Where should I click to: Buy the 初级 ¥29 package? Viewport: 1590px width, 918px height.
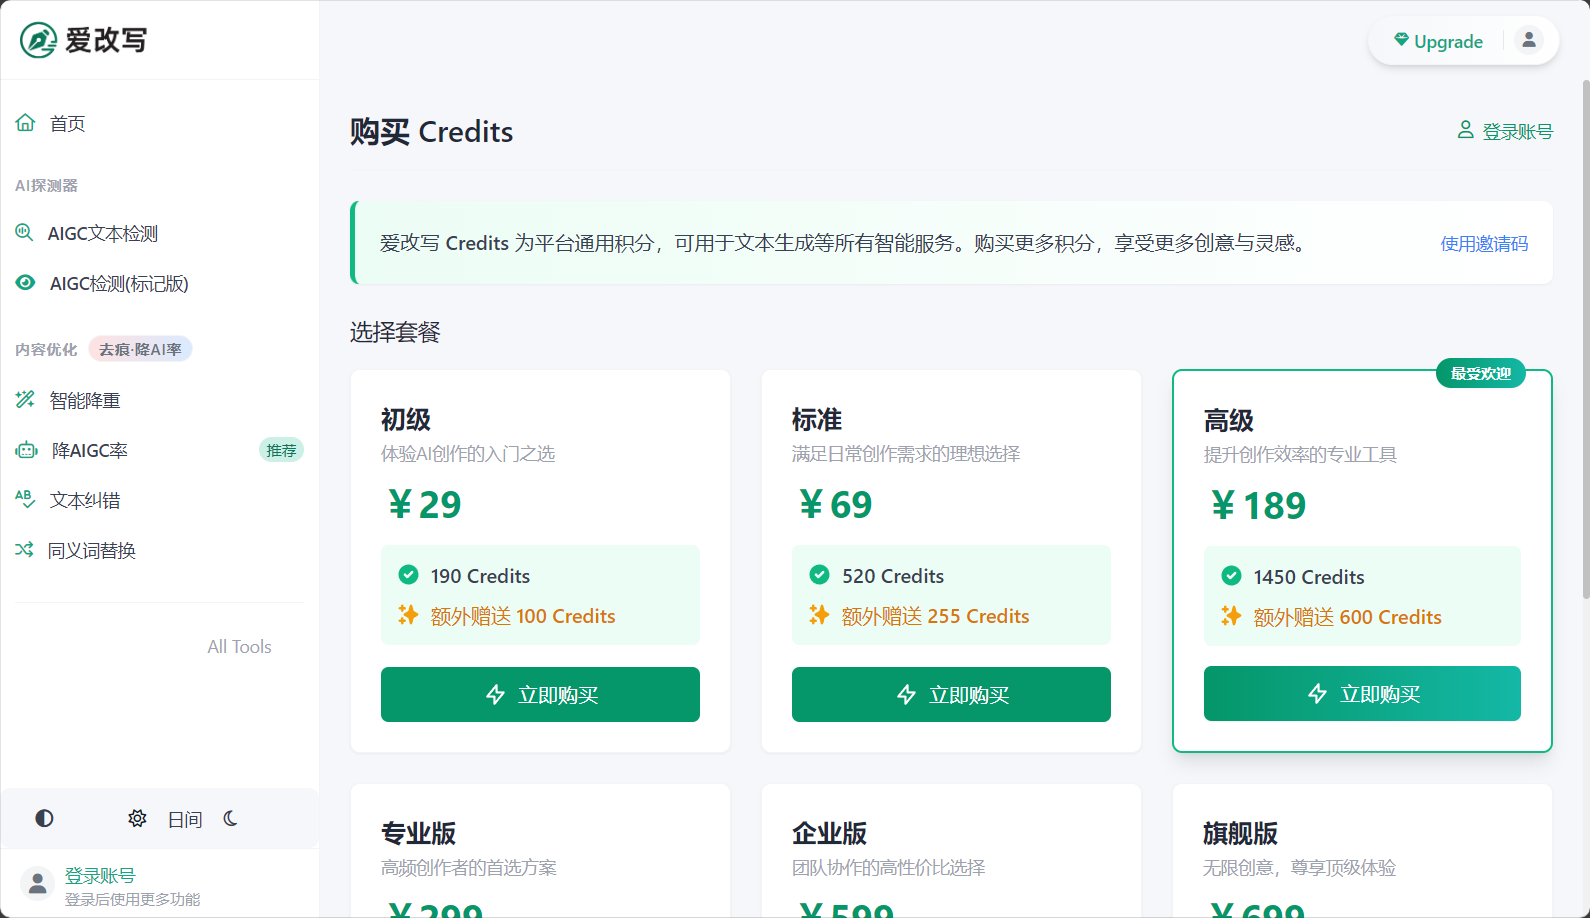click(540, 694)
